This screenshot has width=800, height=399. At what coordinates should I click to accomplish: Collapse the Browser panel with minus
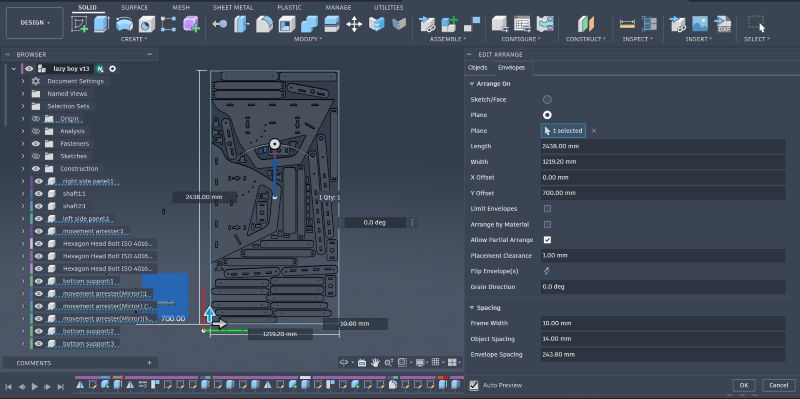click(x=149, y=54)
